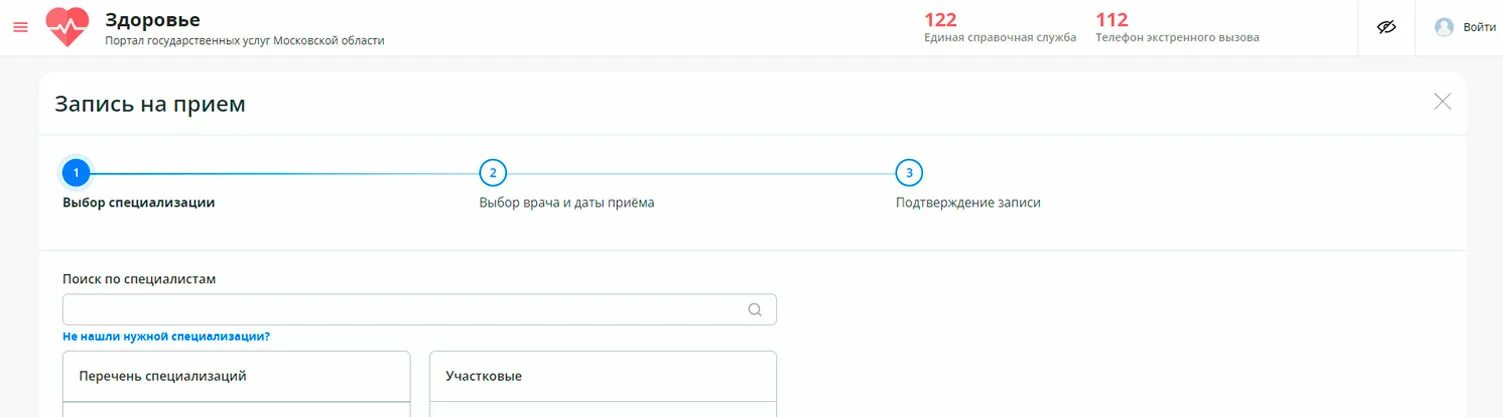The height and width of the screenshot is (417, 1503).
Task: Click Портал государственных услуг Московской области subtitle
Action: 245,41
